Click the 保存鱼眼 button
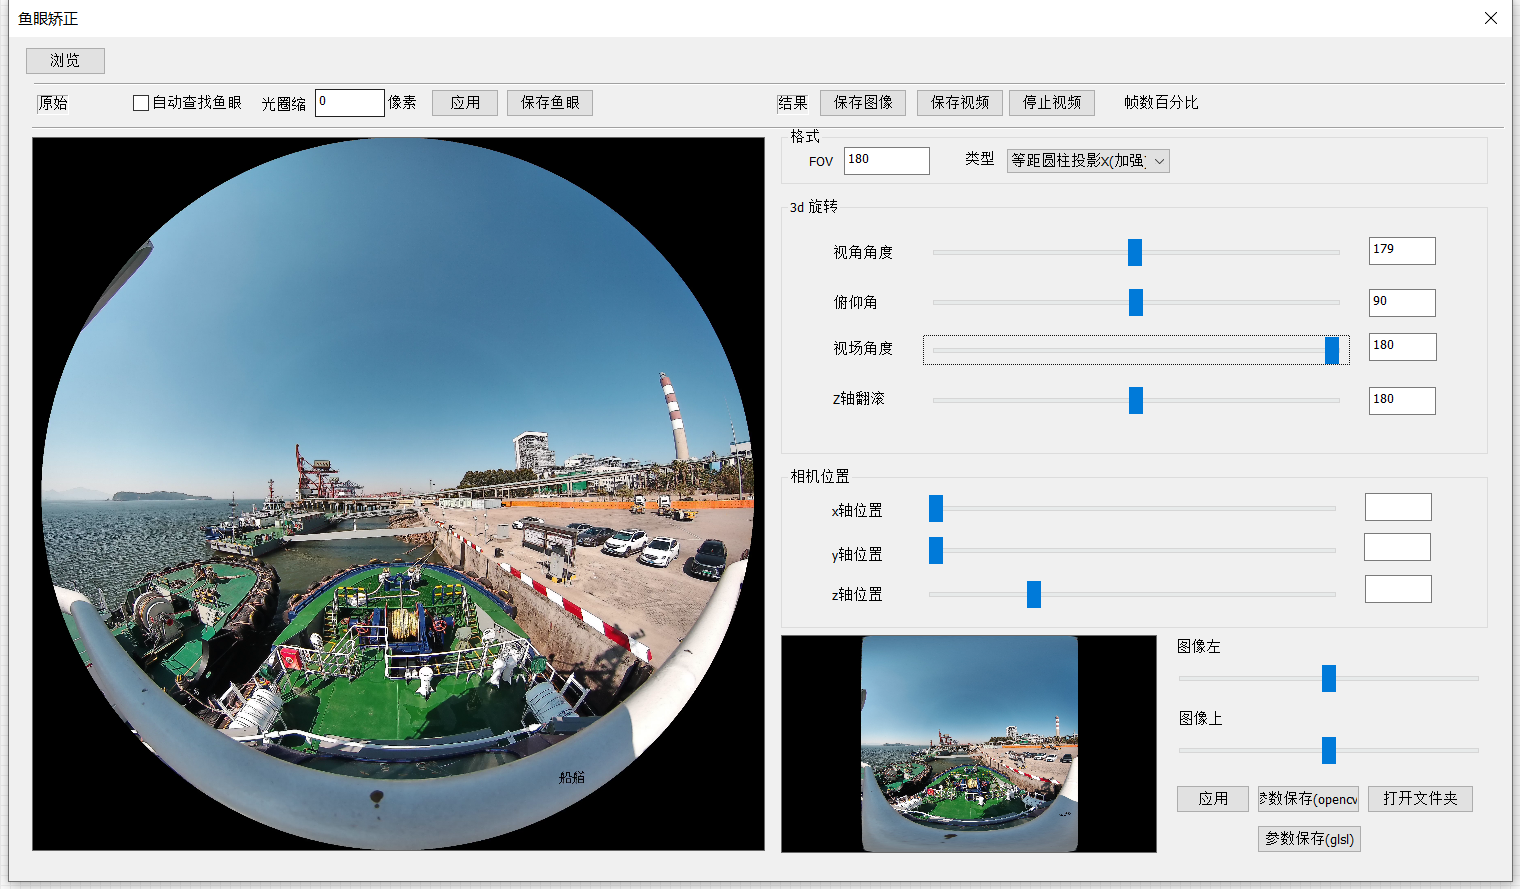Screen dimensions: 1520x889 (x=550, y=103)
